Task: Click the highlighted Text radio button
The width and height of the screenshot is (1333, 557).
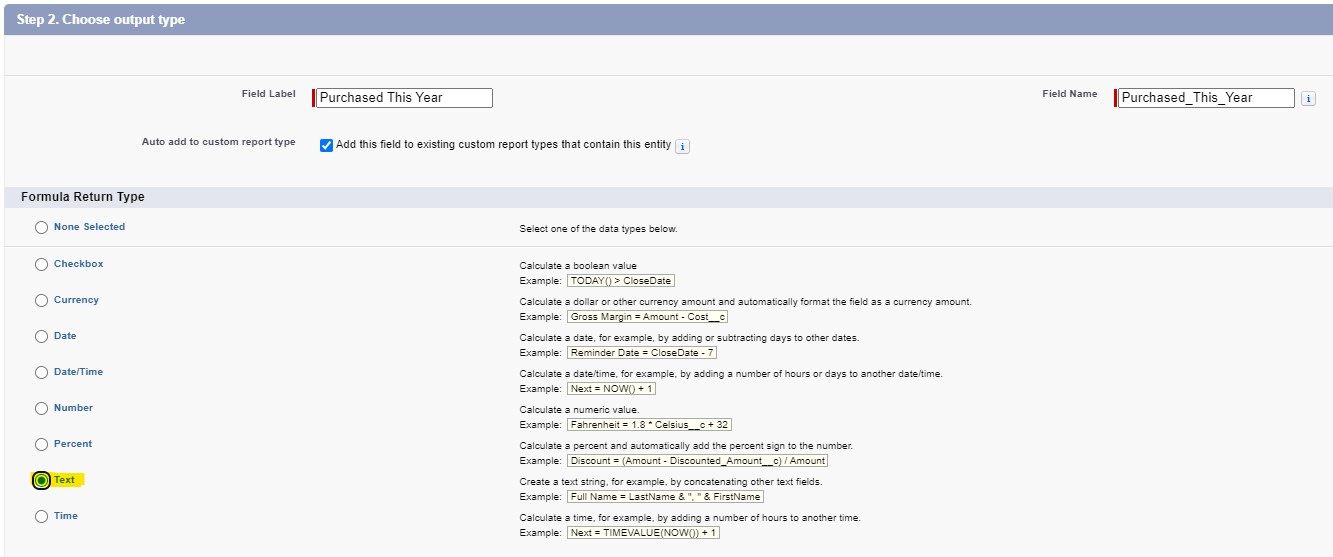Action: tap(41, 481)
